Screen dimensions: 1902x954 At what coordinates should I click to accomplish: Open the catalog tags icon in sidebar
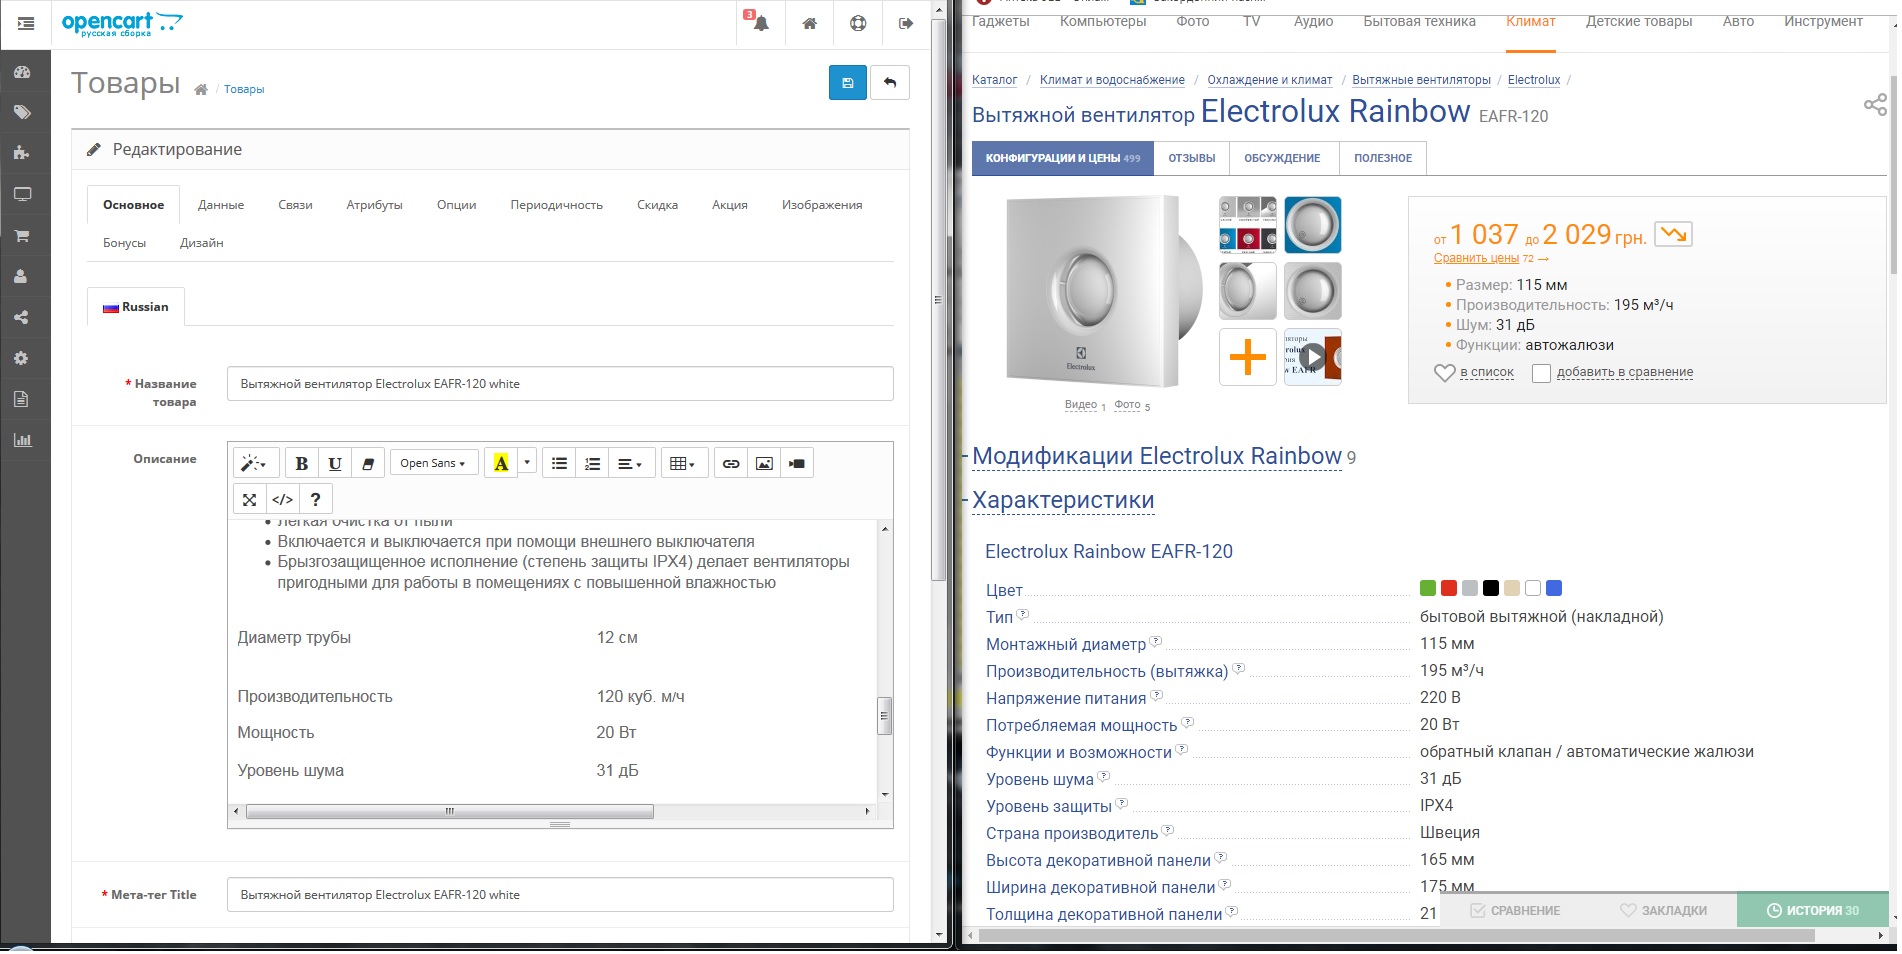pos(22,112)
